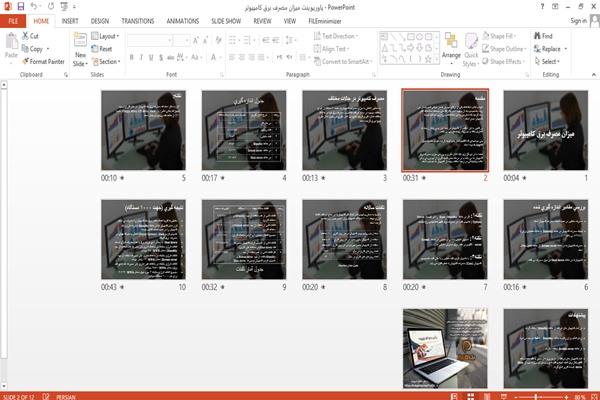Click the Copy button
This screenshot has width=600, height=400.
(33, 49)
